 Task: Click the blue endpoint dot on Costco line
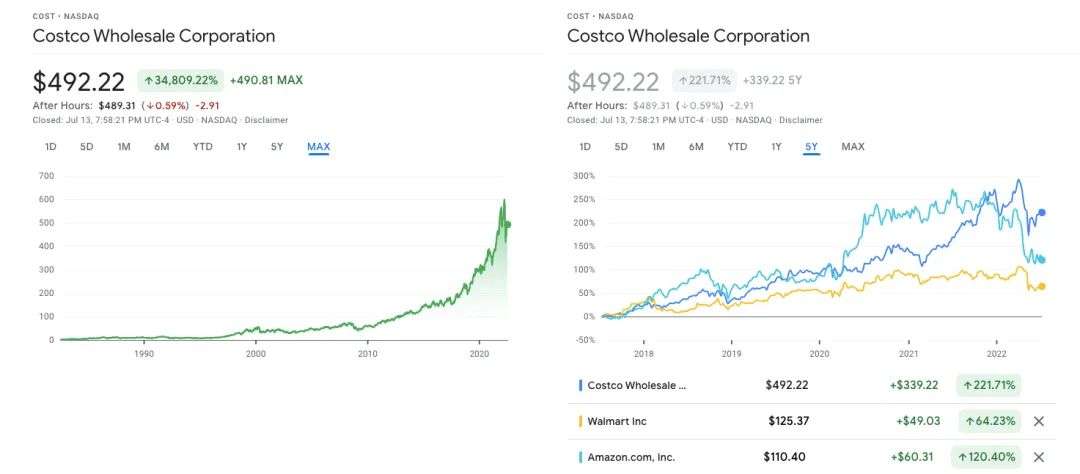(x=1042, y=212)
